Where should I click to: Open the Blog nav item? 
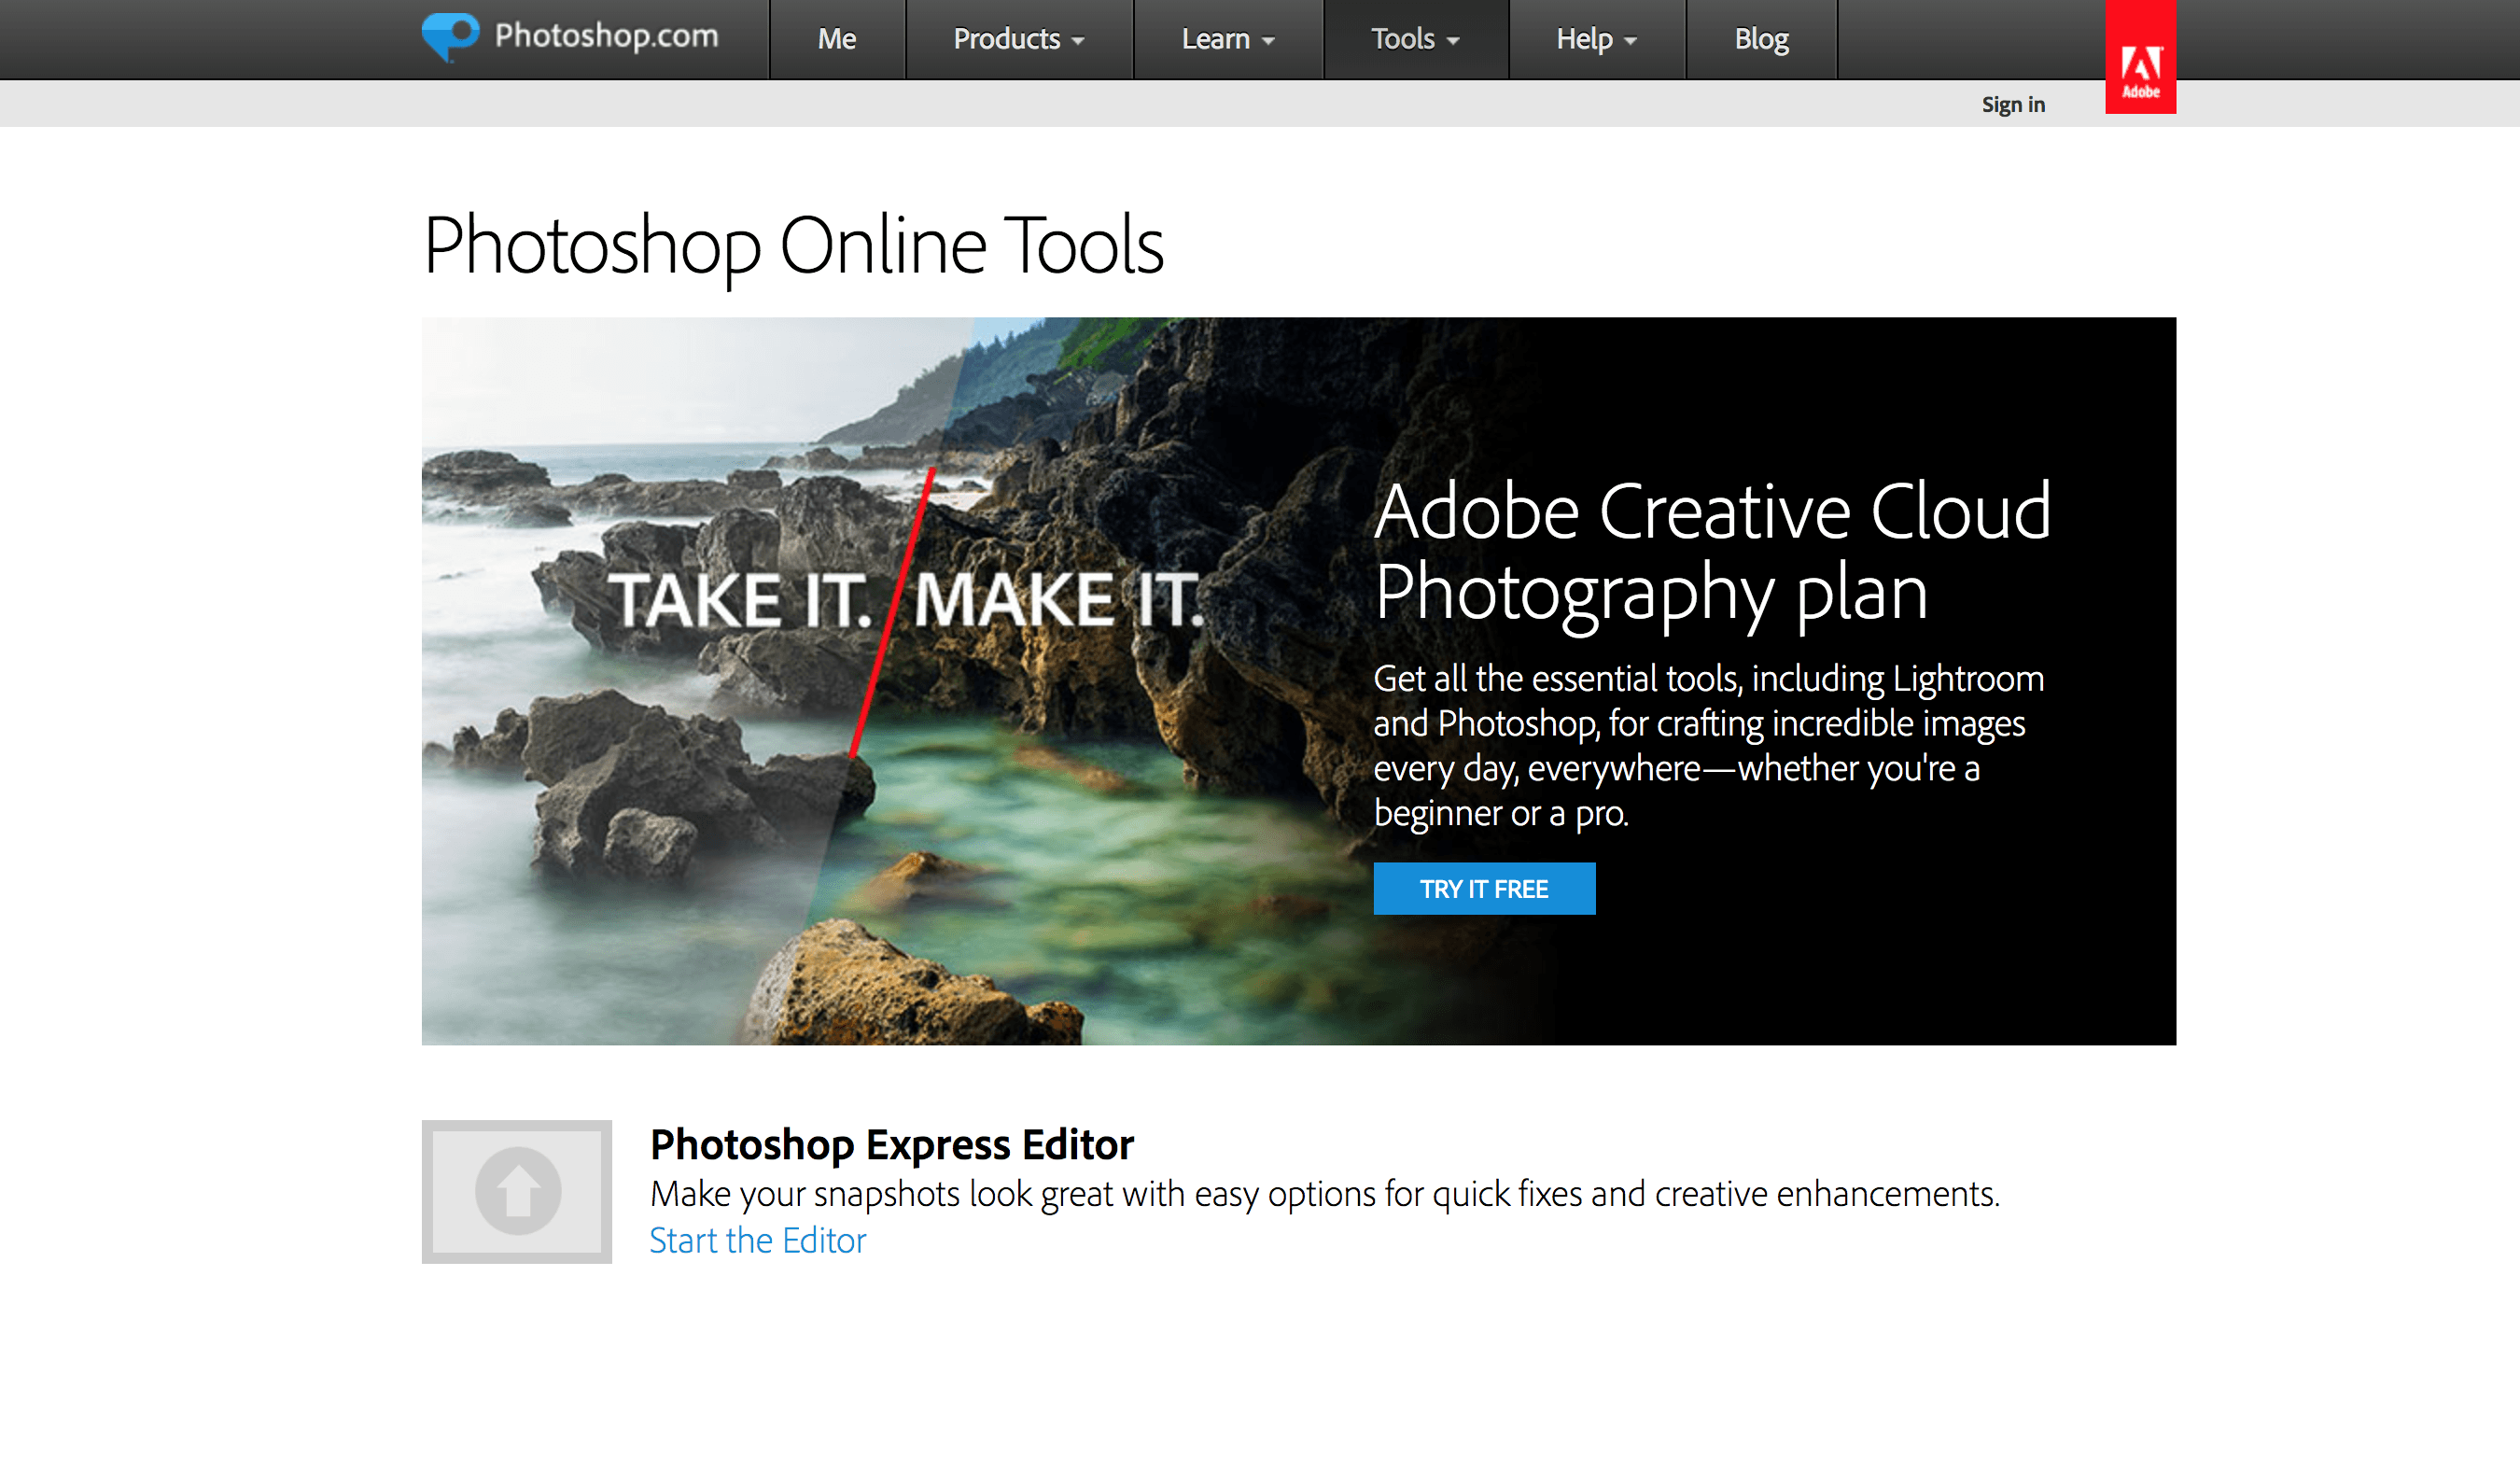(1761, 39)
